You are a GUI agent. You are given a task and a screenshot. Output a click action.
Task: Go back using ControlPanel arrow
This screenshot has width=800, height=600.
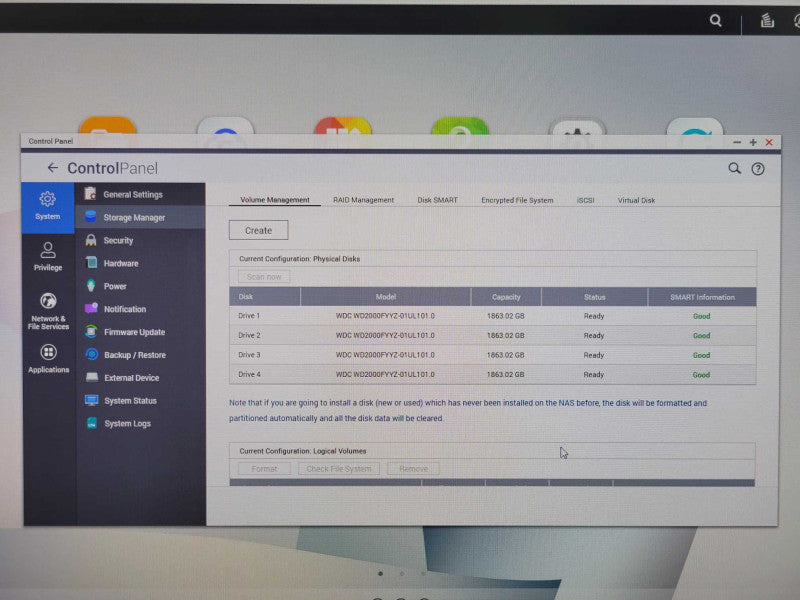[x=53, y=168]
